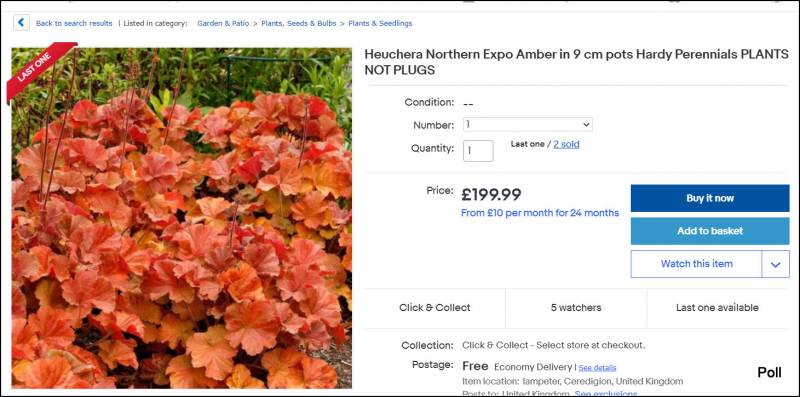Open Plants & Seedlings category link
This screenshot has width=800, height=397.
click(380, 23)
